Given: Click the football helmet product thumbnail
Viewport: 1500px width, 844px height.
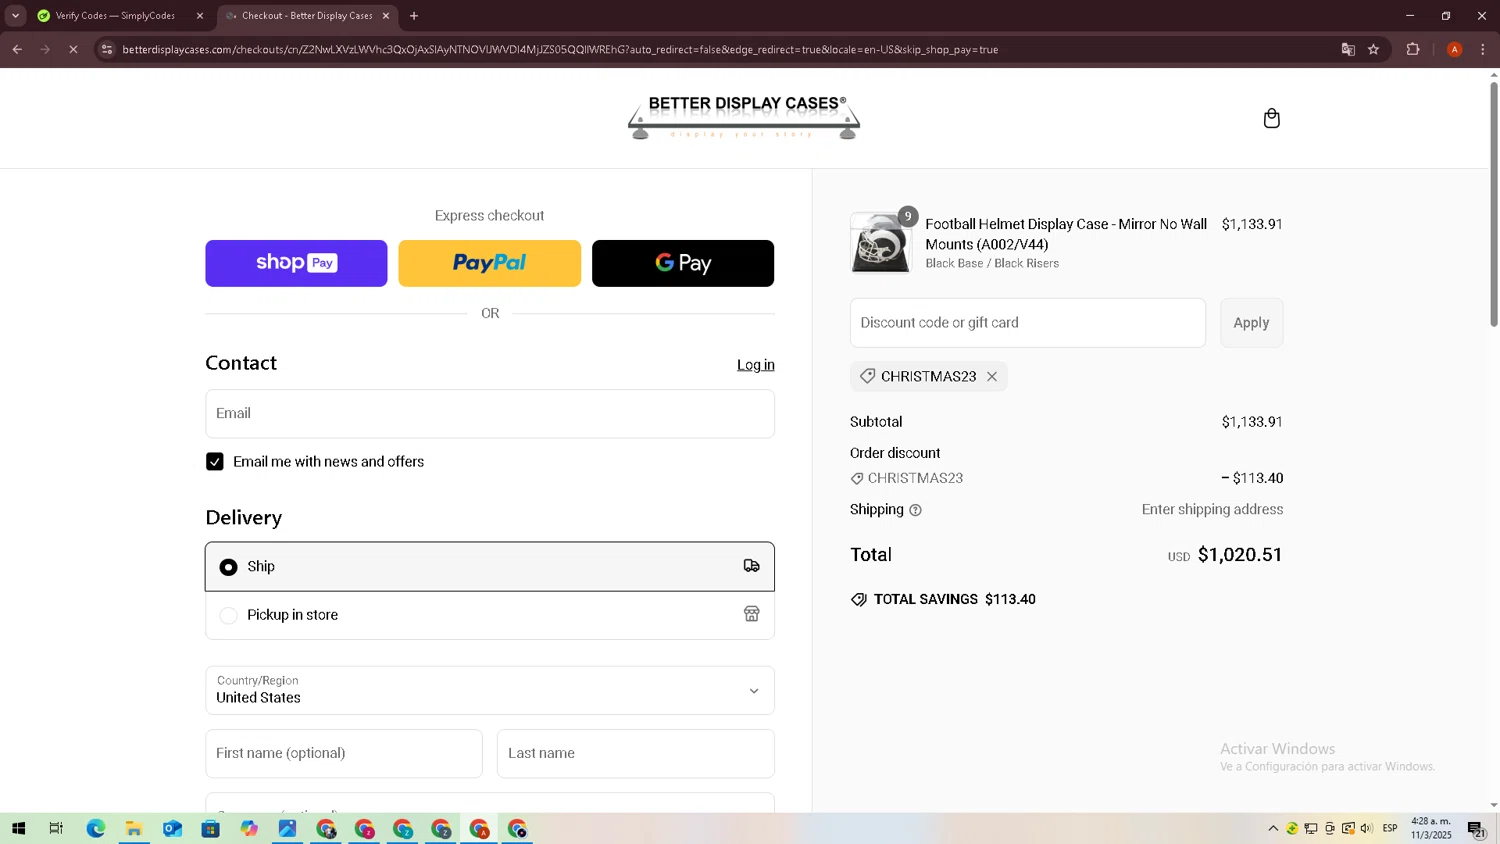Looking at the screenshot, I should (x=880, y=243).
